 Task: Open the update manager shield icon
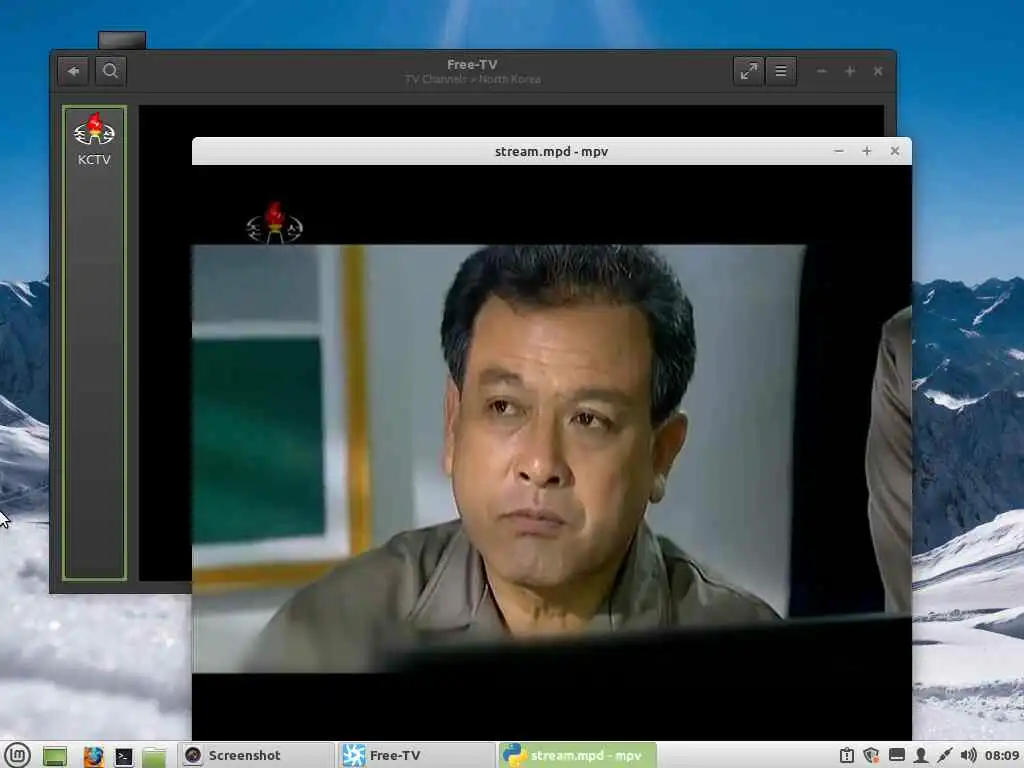(x=871, y=756)
